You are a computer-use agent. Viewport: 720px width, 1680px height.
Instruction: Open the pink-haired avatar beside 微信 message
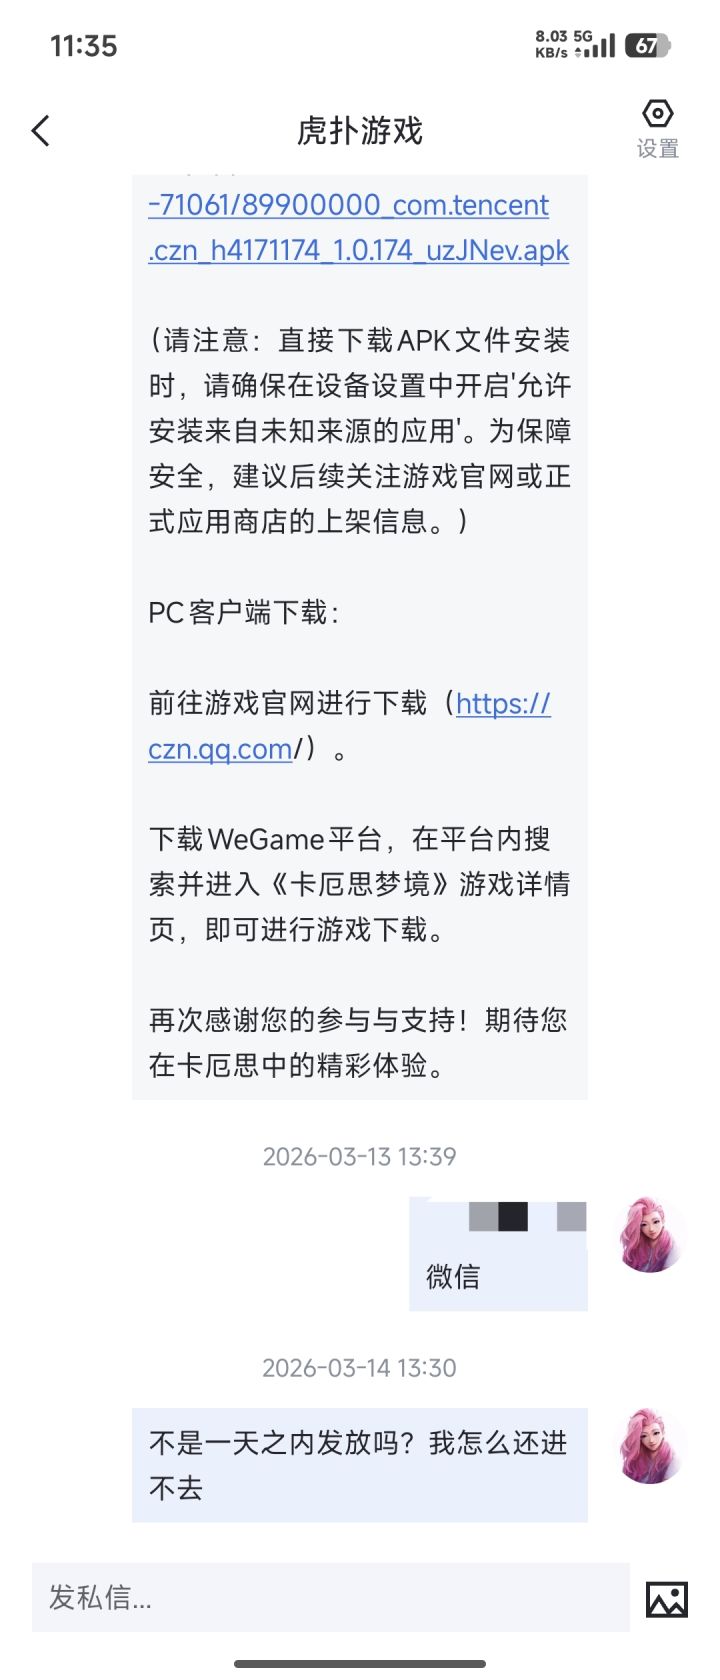(651, 1235)
